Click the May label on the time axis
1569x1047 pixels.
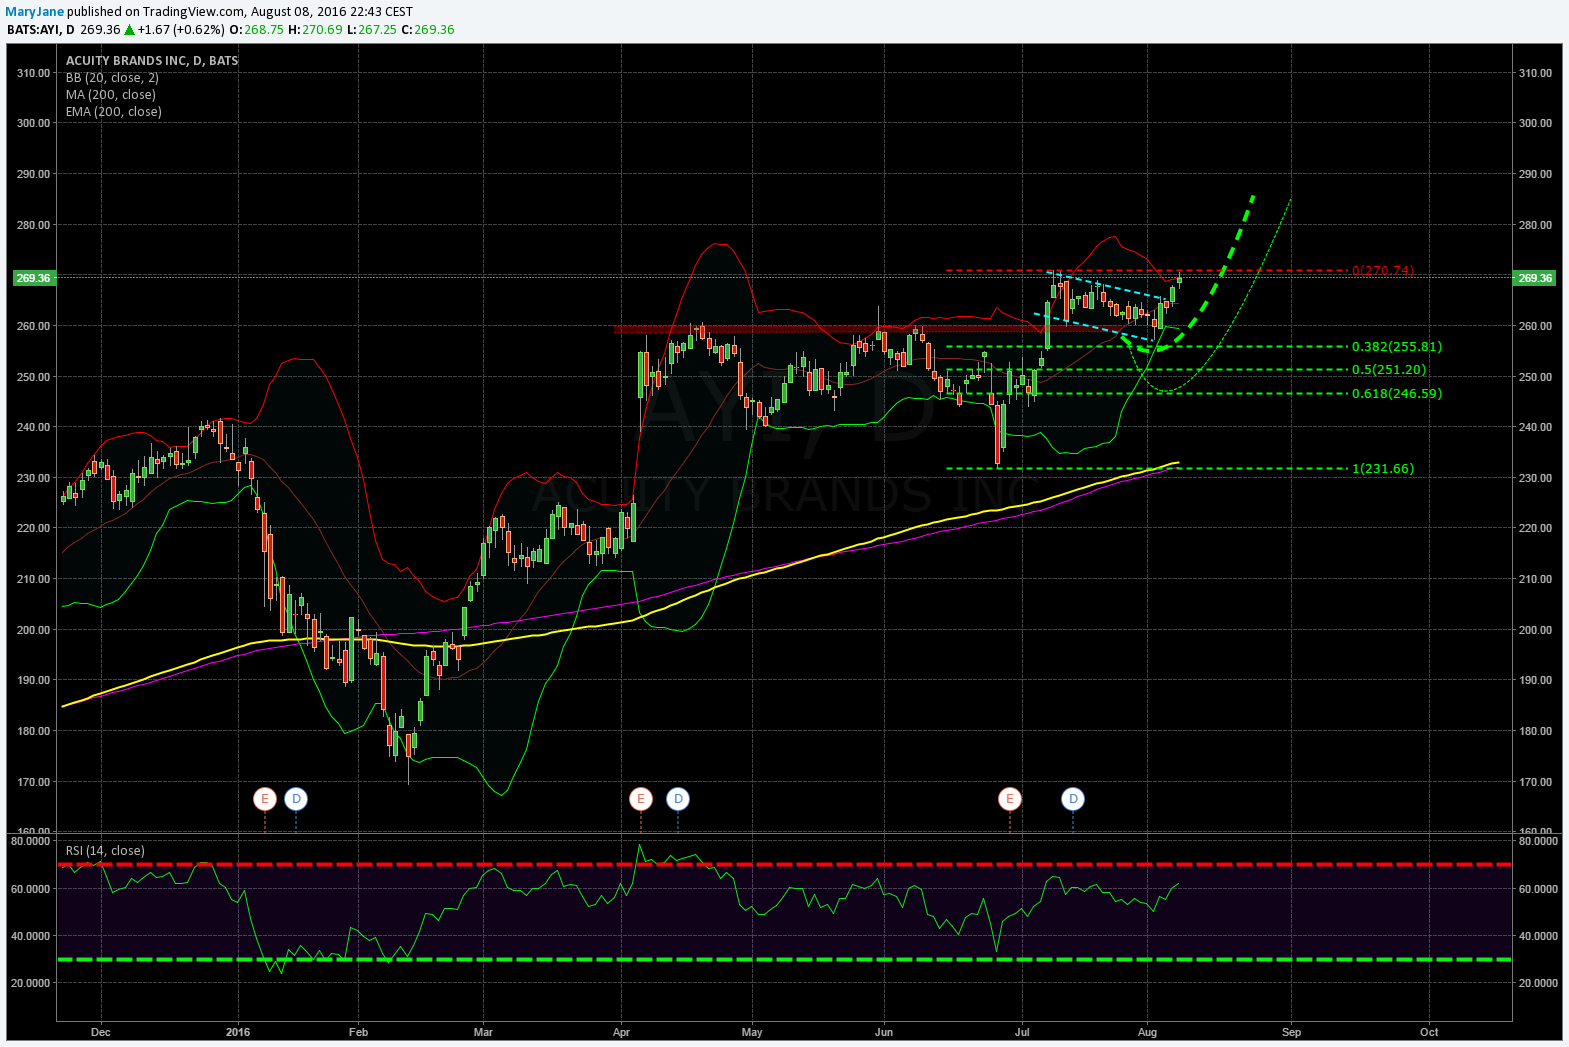click(752, 1032)
